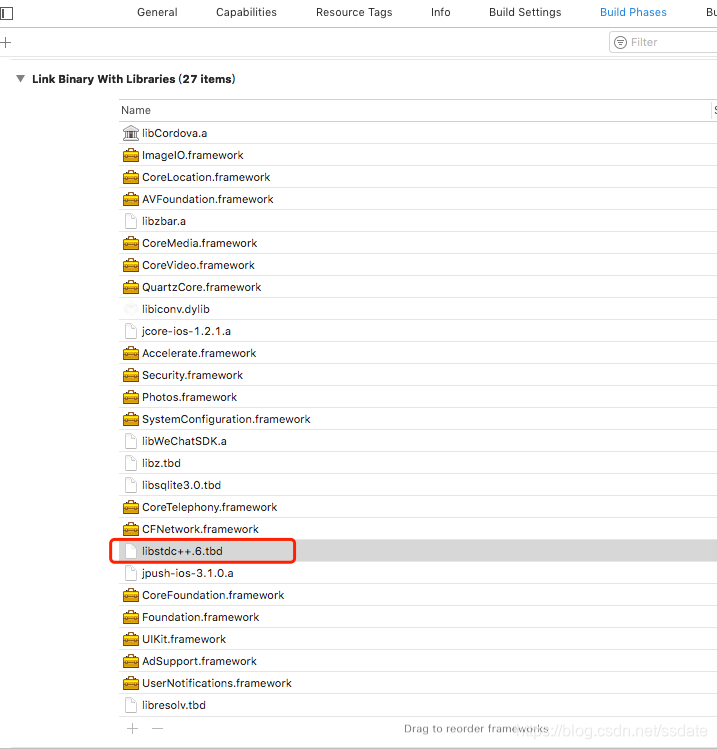Open the General tab

(x=157, y=12)
